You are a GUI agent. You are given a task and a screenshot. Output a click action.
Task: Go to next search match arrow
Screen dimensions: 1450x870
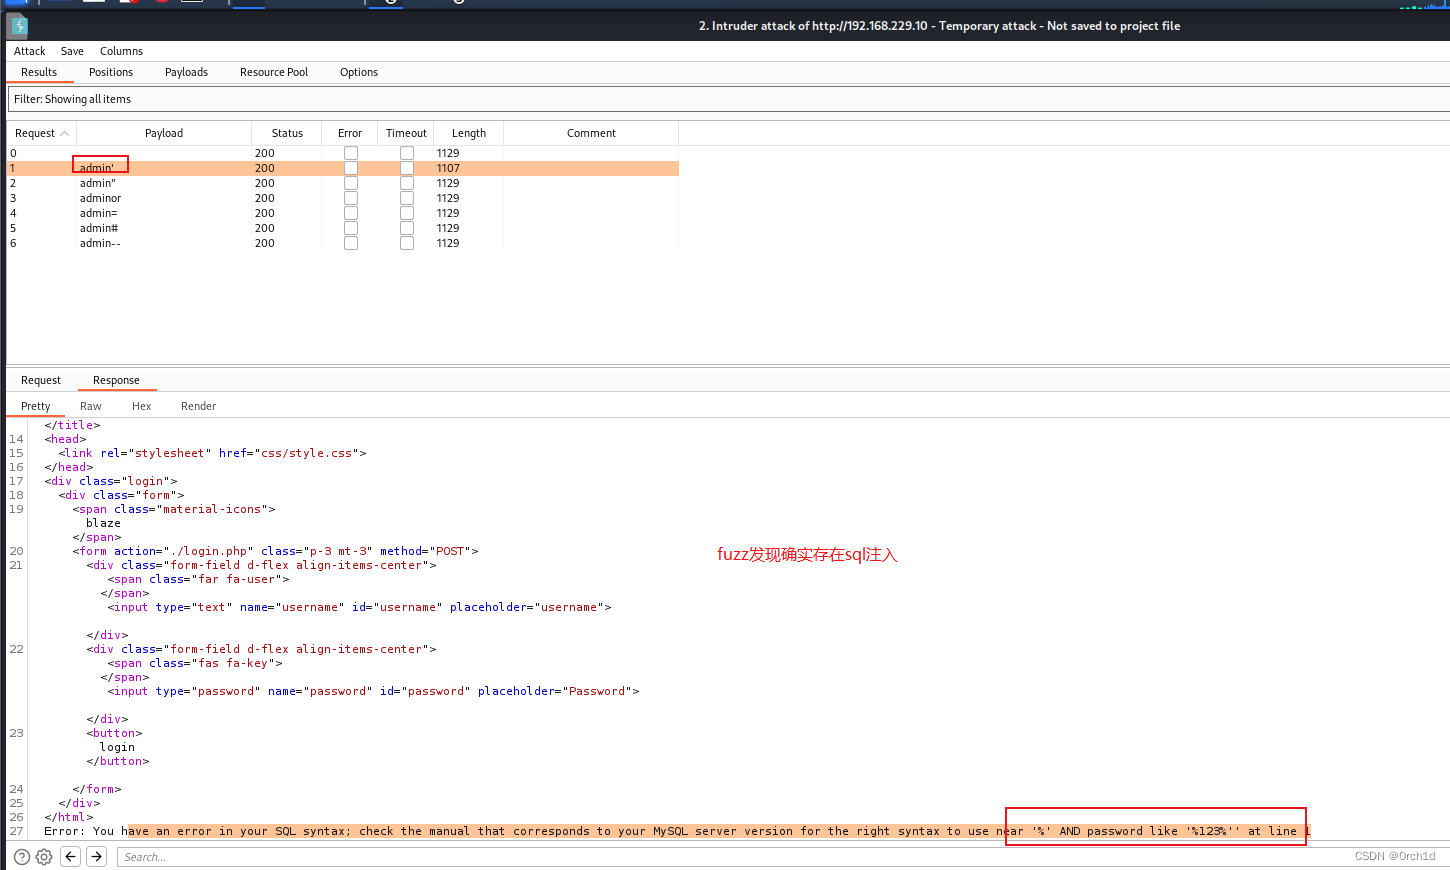[x=96, y=856]
